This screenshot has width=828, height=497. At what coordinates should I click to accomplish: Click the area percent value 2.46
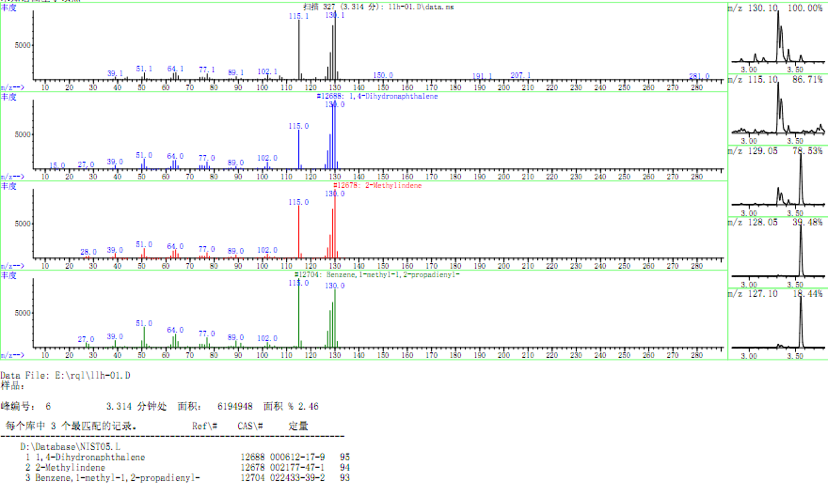308,406
